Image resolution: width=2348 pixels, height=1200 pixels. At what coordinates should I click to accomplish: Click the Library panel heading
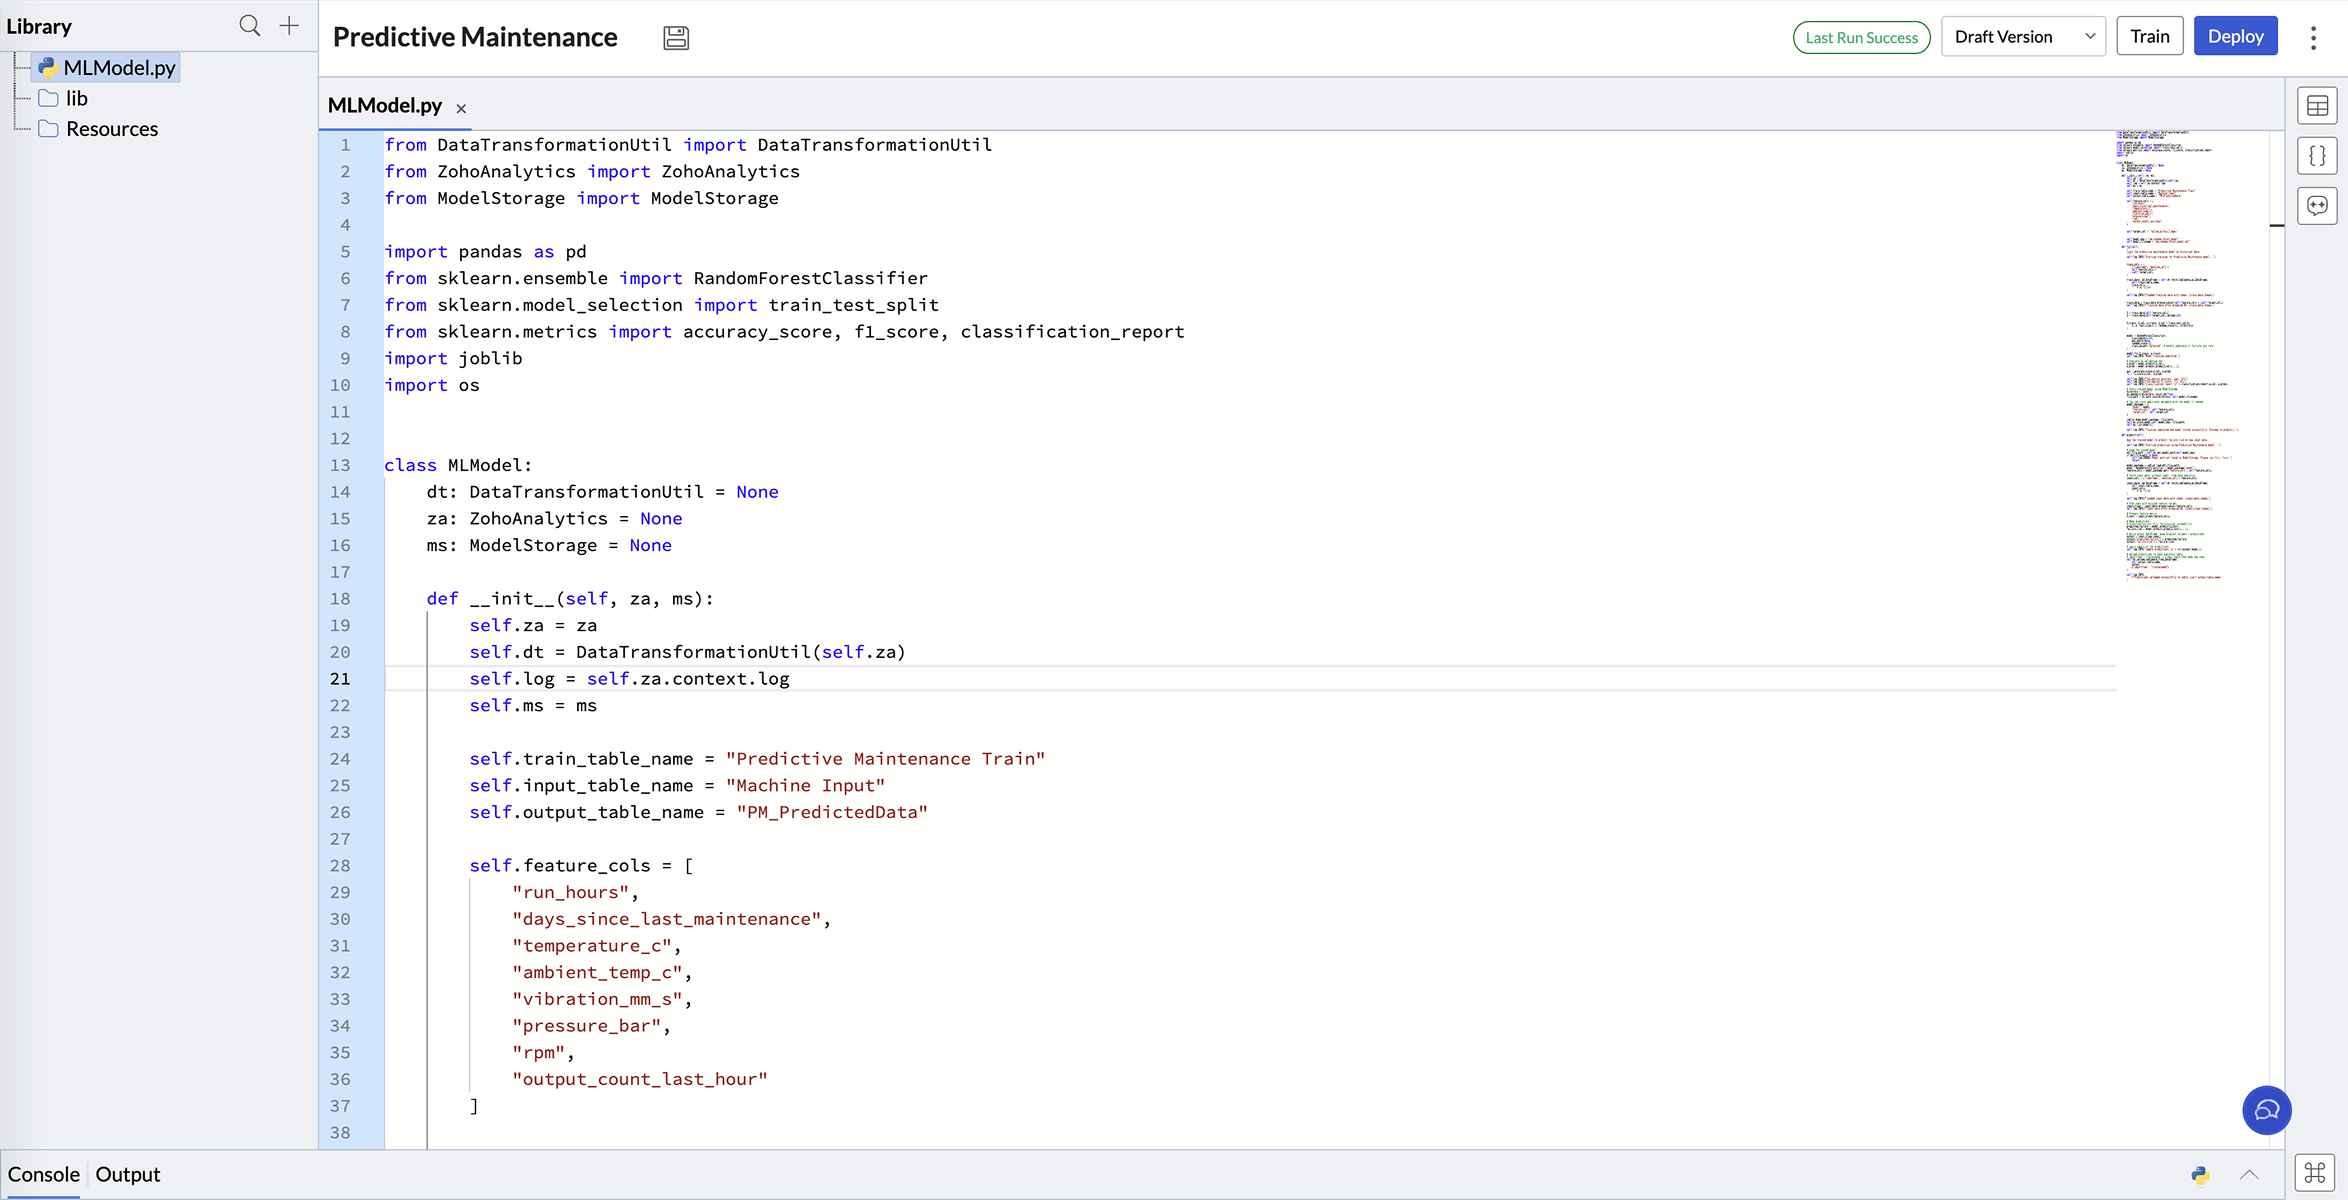click(x=39, y=27)
